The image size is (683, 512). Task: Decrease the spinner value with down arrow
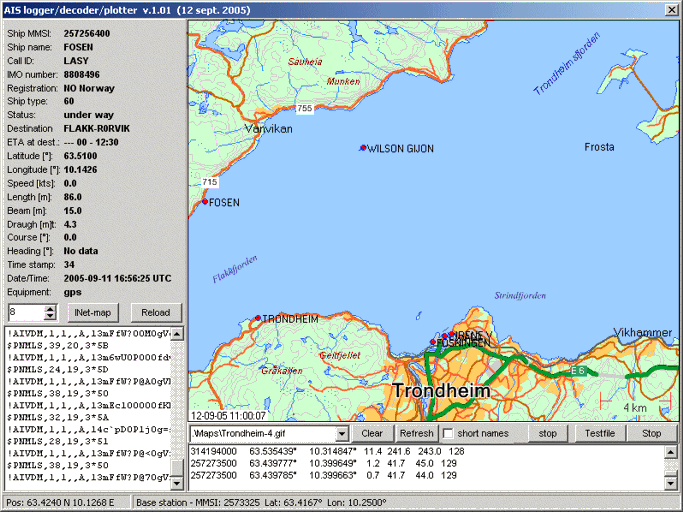(51, 317)
